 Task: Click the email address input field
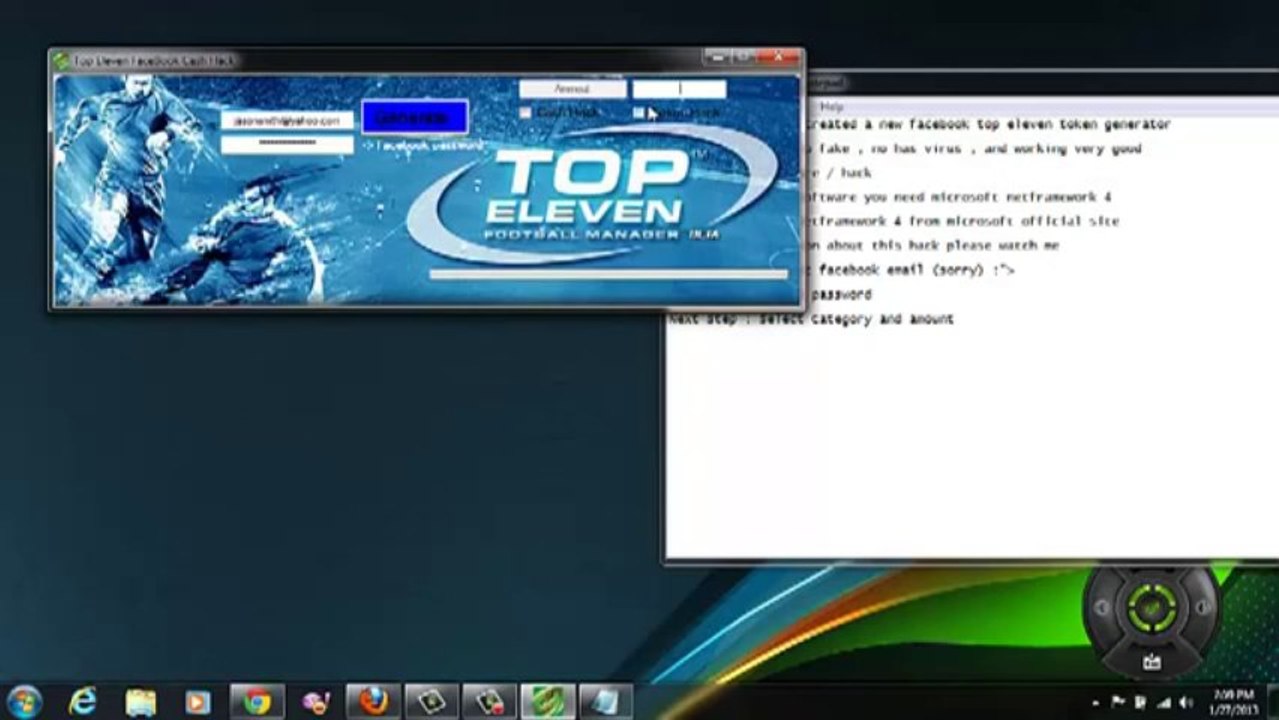click(287, 120)
